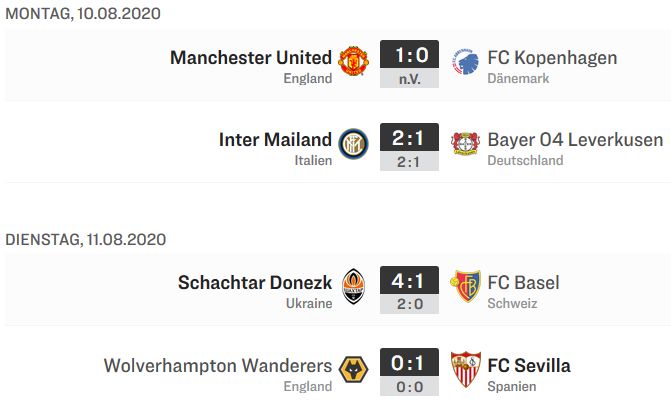Click the FC Kopenhagen lion crest
Viewport: 671px width, 406px height.
click(x=466, y=62)
